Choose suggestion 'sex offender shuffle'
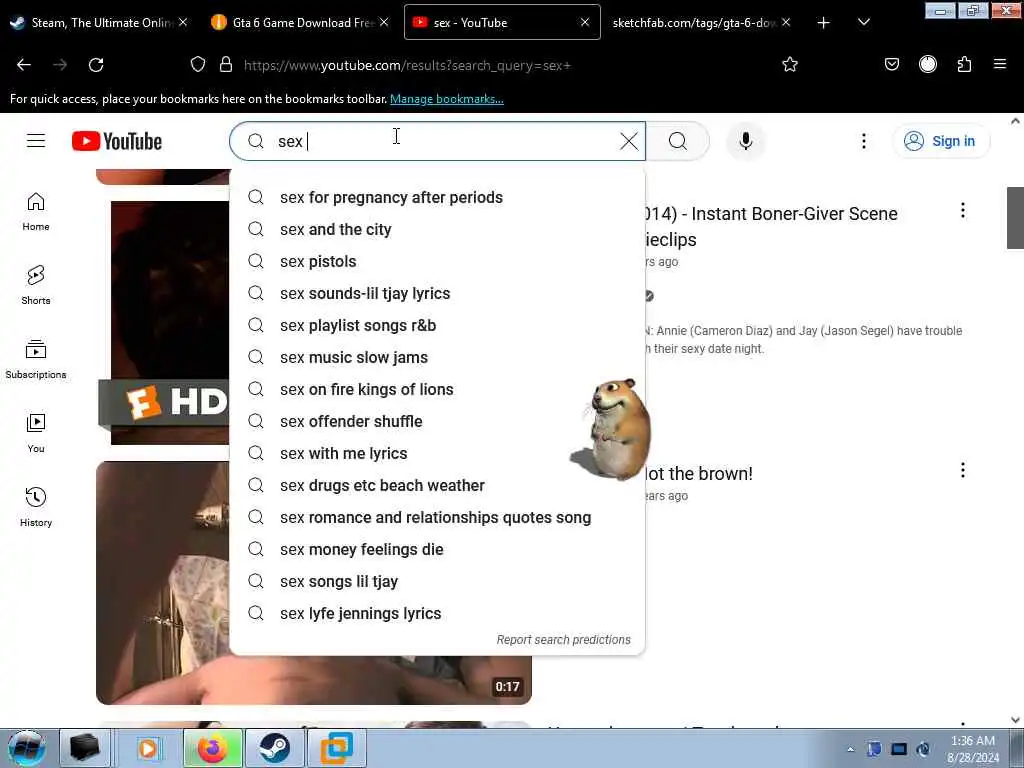The height and width of the screenshot is (768, 1024). click(437, 422)
